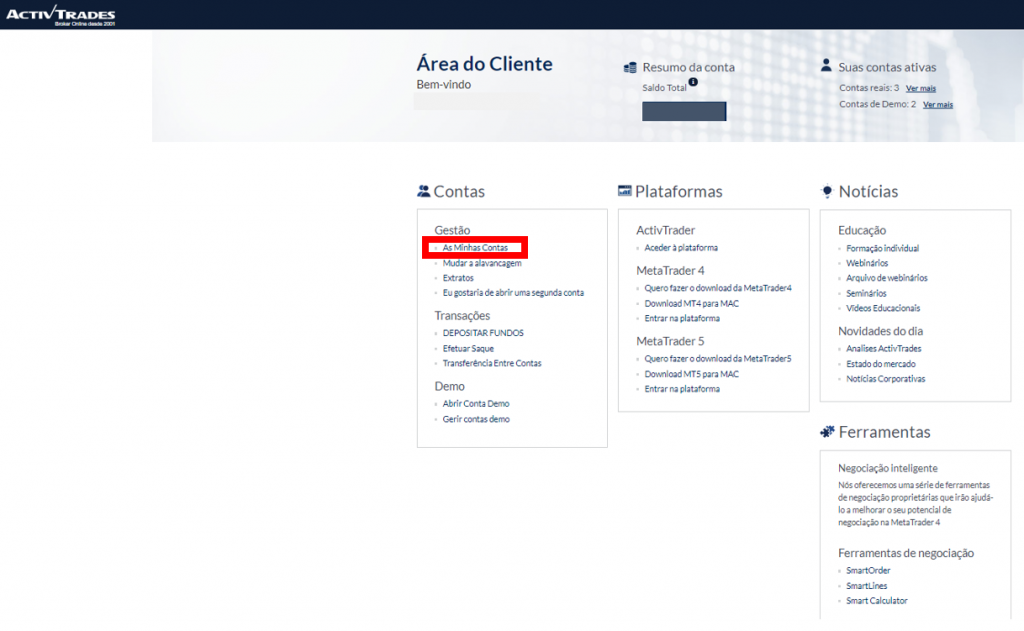The height and width of the screenshot is (631, 1024).
Task: Open the Extratos link
Action: (x=458, y=278)
